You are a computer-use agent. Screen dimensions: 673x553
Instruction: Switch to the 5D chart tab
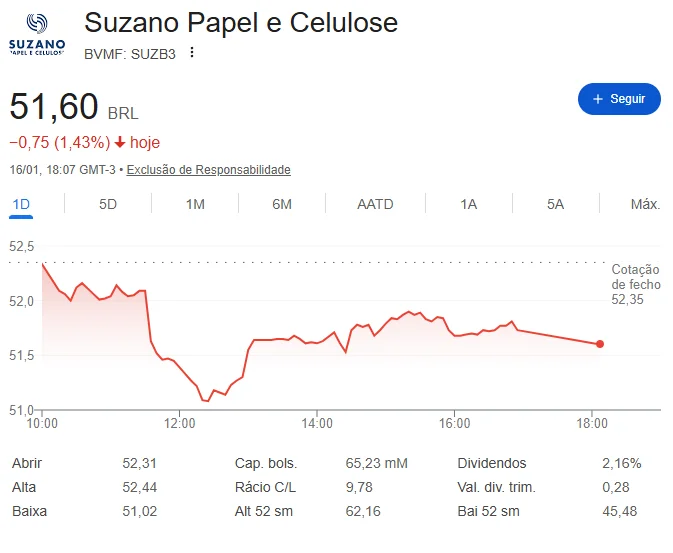(x=108, y=204)
